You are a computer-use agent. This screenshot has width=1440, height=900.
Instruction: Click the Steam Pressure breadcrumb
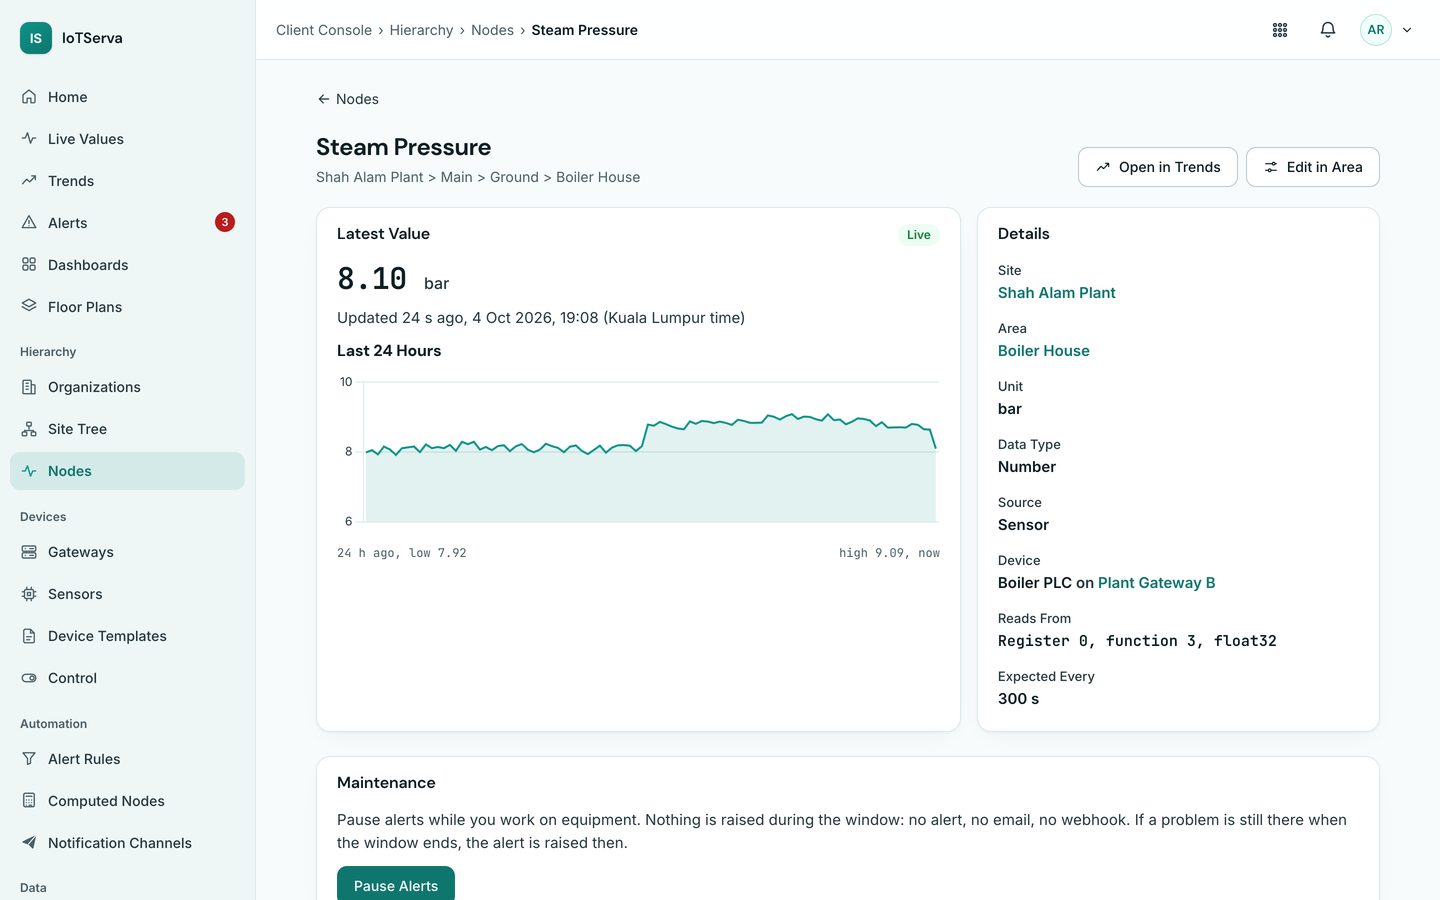pos(584,30)
